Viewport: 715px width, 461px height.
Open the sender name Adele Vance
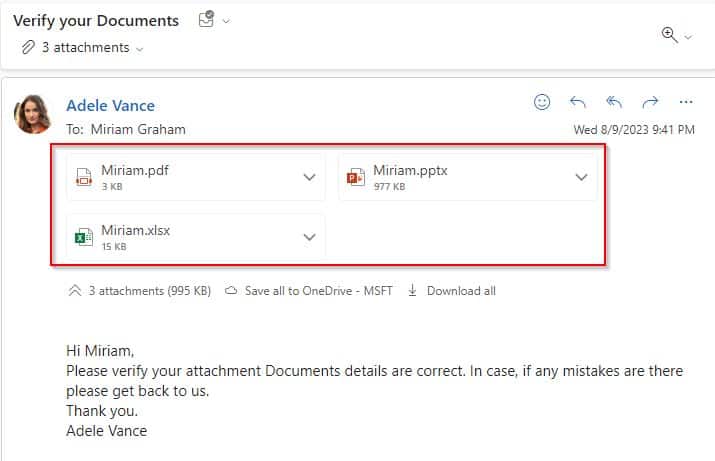(110, 105)
